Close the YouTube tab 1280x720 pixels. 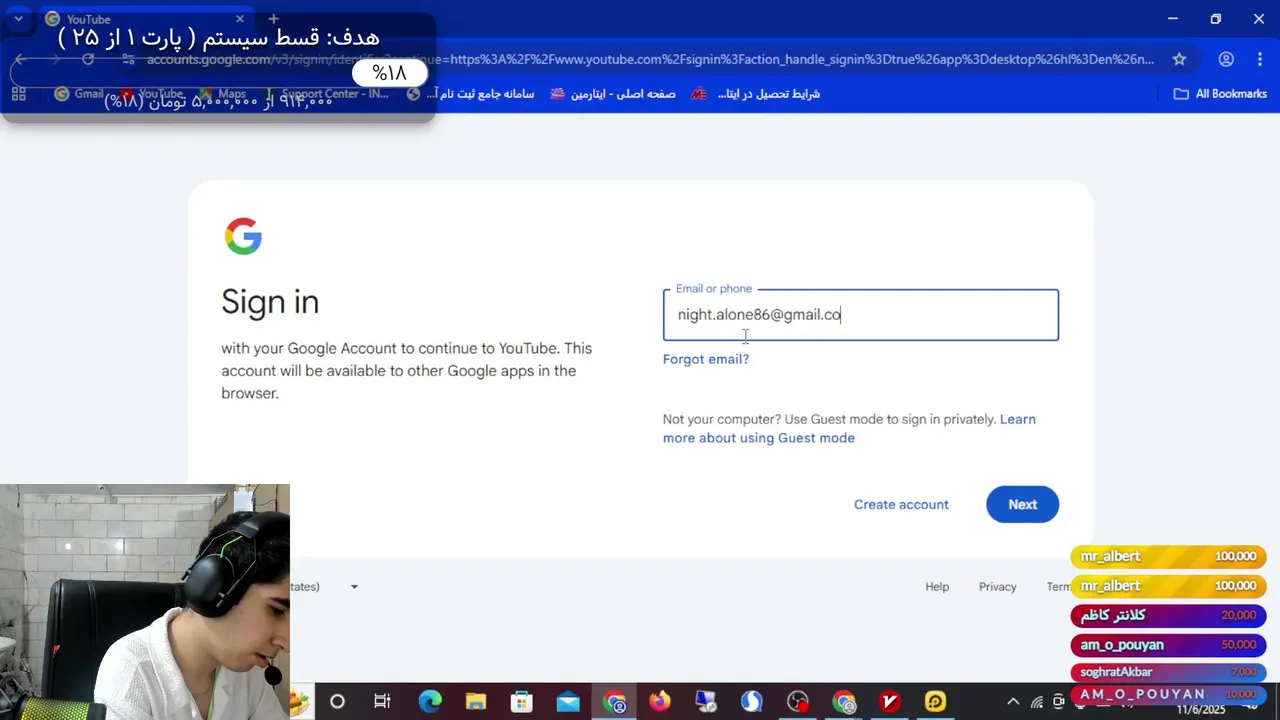point(240,19)
